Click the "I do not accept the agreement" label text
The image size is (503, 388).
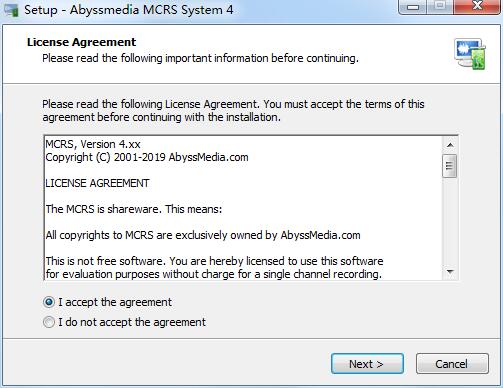pyautogui.click(x=132, y=322)
